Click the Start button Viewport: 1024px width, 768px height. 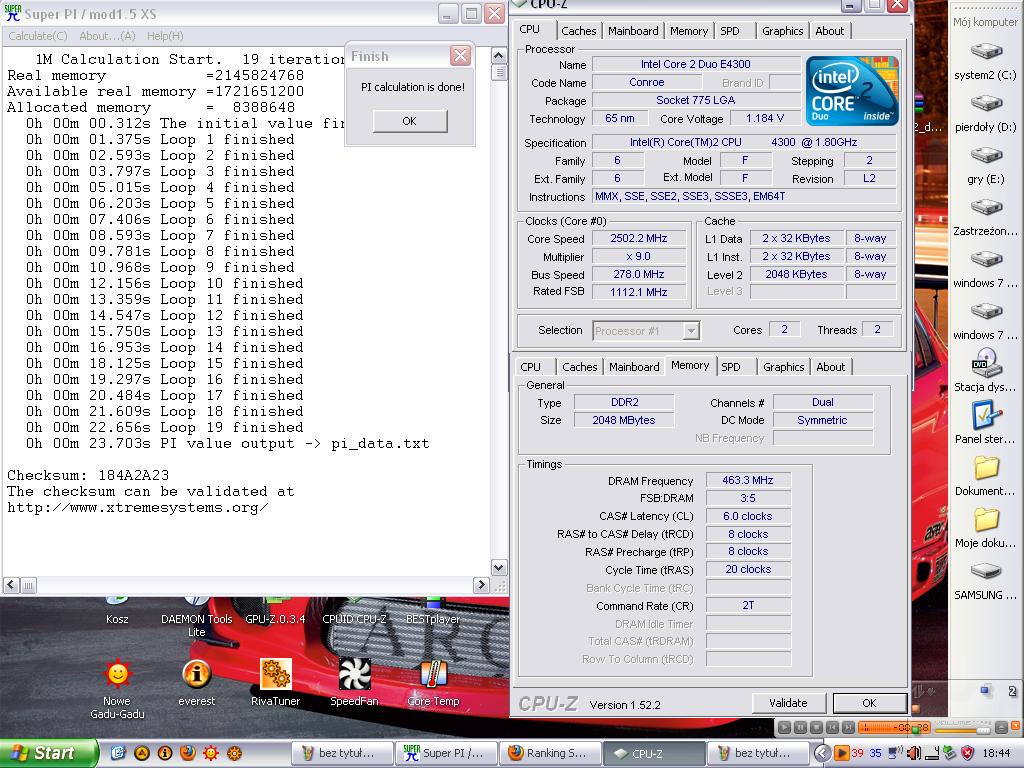[48, 753]
